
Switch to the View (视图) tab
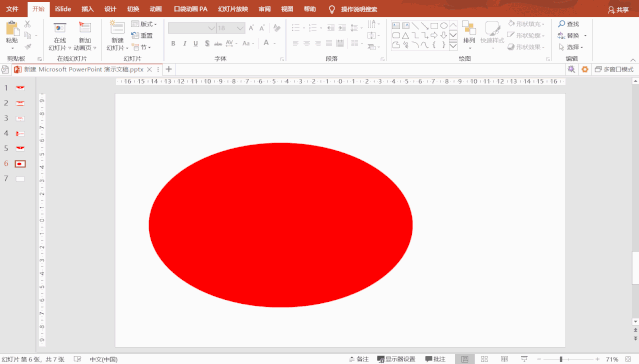click(x=287, y=9)
